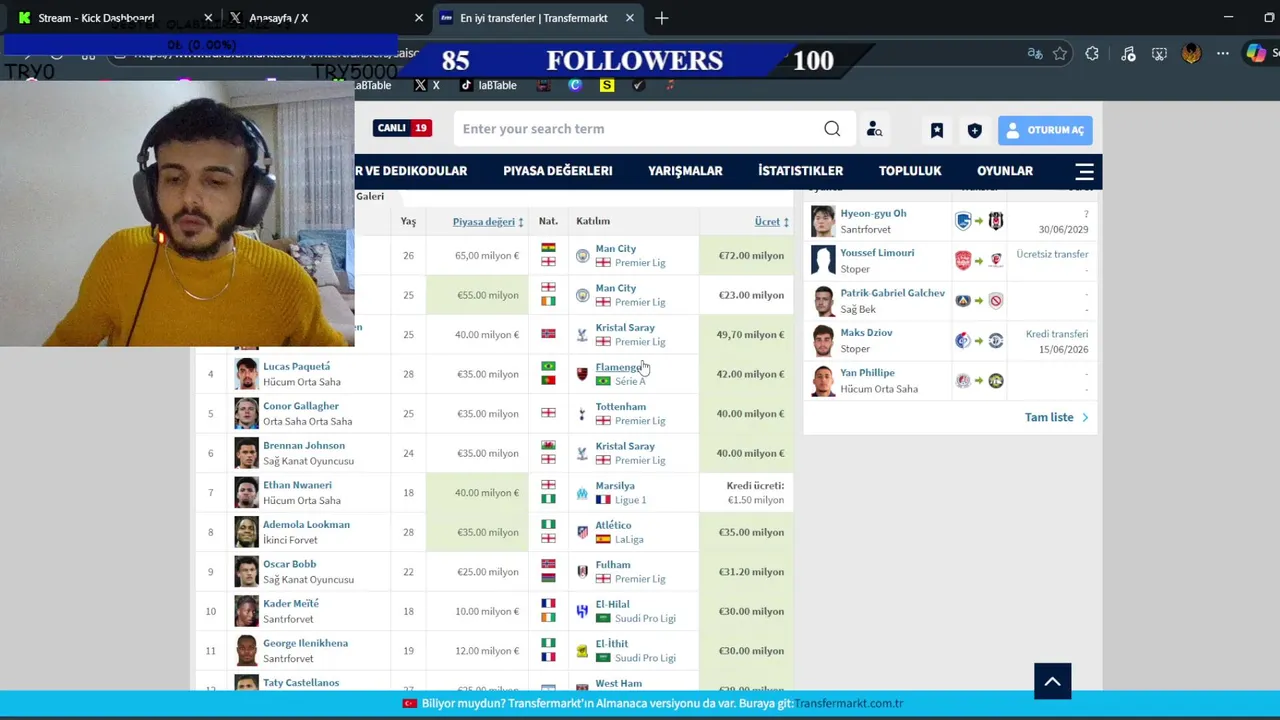The height and width of the screenshot is (720, 1280).
Task: Open YARIŞMALAR menu
Action: pyautogui.click(x=685, y=171)
